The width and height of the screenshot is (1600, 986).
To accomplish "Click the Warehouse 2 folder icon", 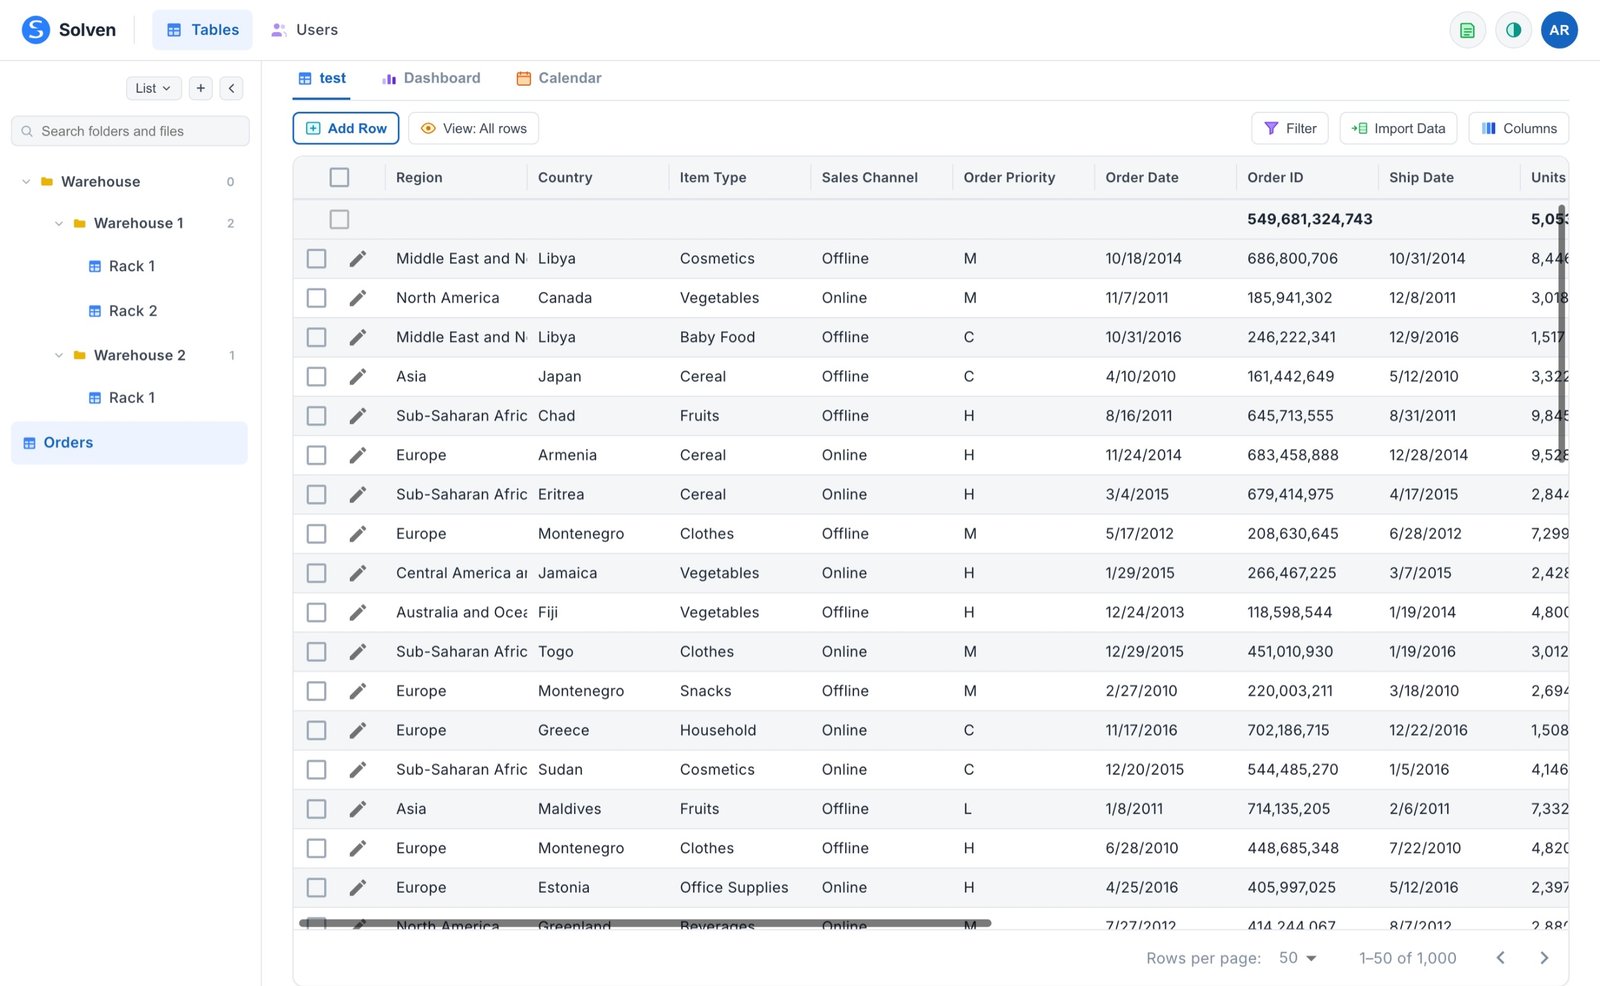I will pyautogui.click(x=79, y=356).
